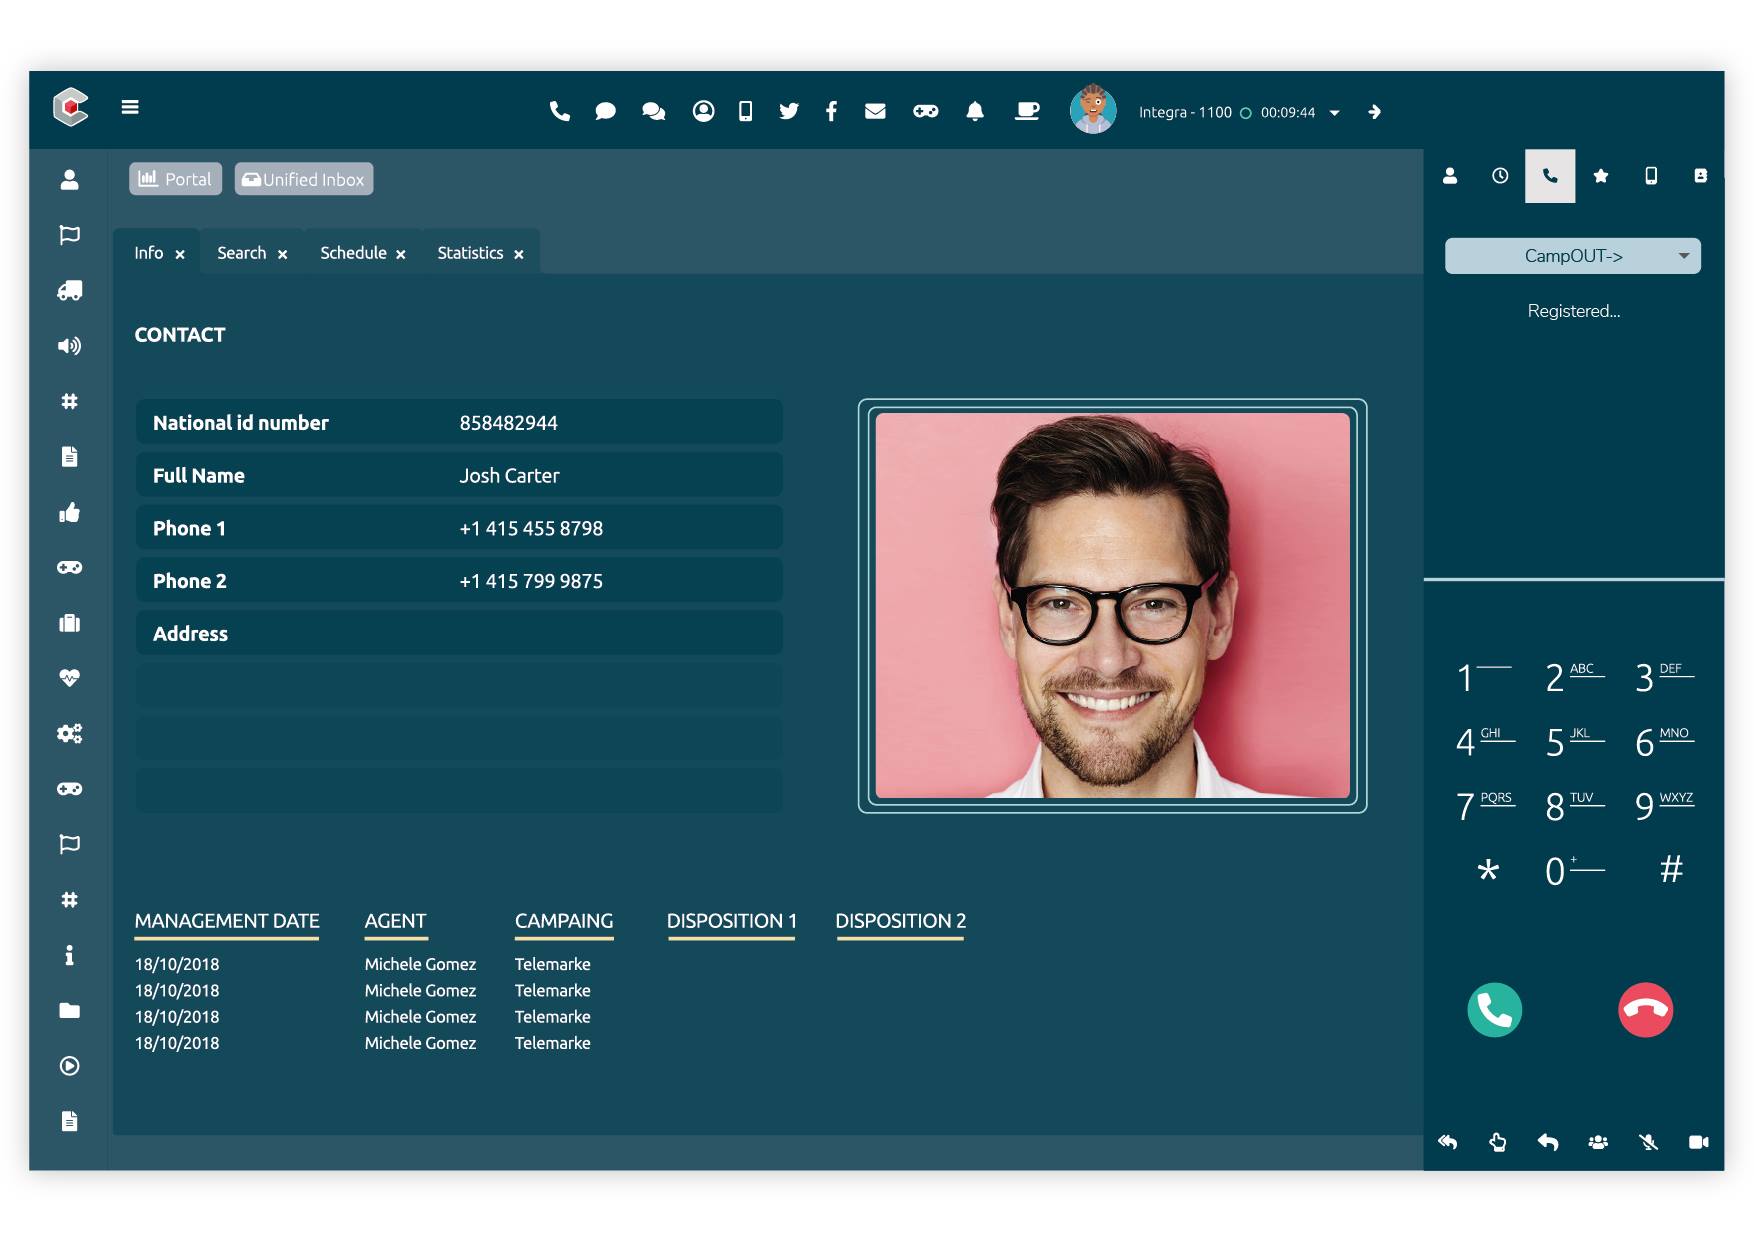Expand the agent status dropdown arrow
1754x1241 pixels.
(1334, 113)
